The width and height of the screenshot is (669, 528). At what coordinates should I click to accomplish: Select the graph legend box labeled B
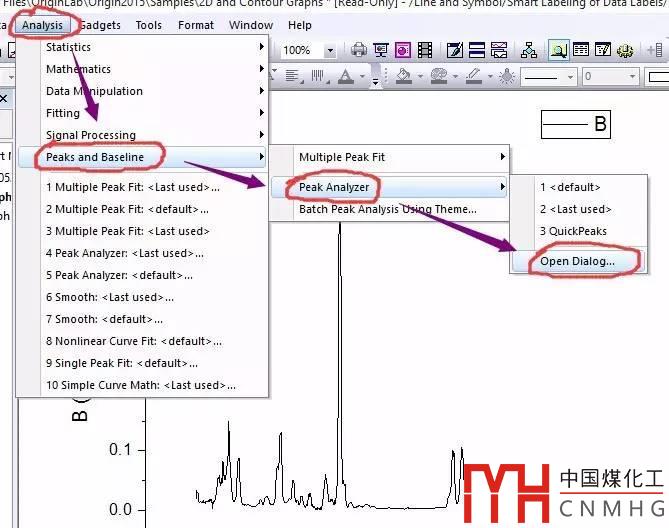[576, 124]
